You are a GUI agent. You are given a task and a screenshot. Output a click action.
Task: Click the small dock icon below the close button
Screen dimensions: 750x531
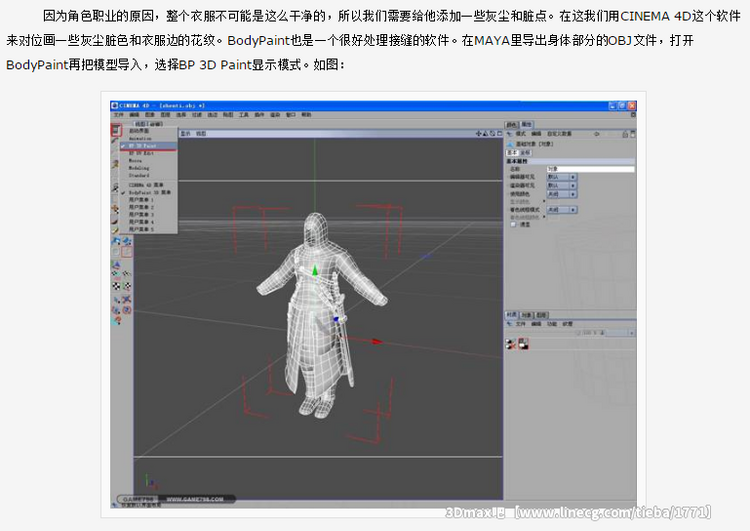633,115
